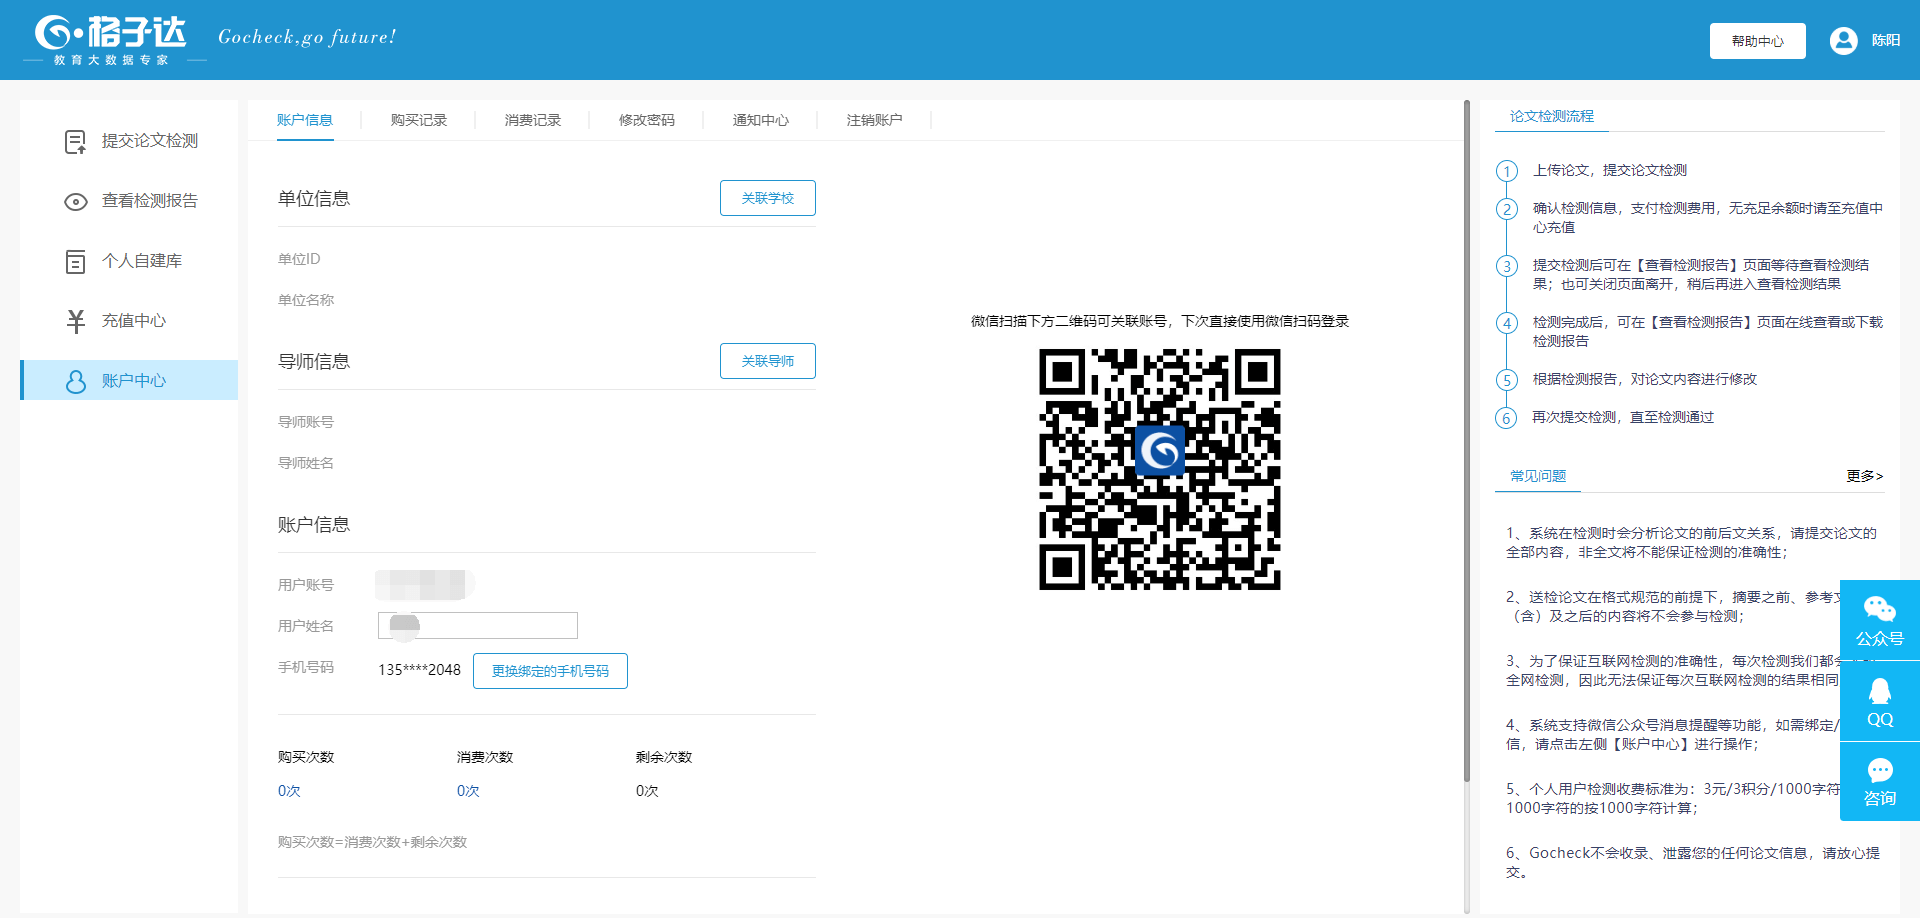Switch to the 购买记录 tab
1920x918 pixels.
point(419,120)
